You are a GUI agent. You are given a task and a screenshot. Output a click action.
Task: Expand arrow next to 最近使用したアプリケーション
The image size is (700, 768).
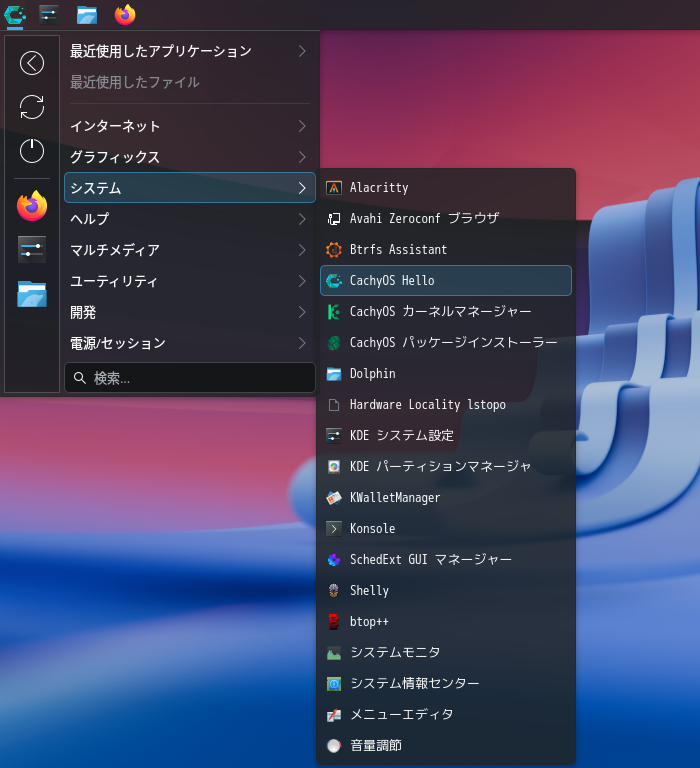click(302, 51)
